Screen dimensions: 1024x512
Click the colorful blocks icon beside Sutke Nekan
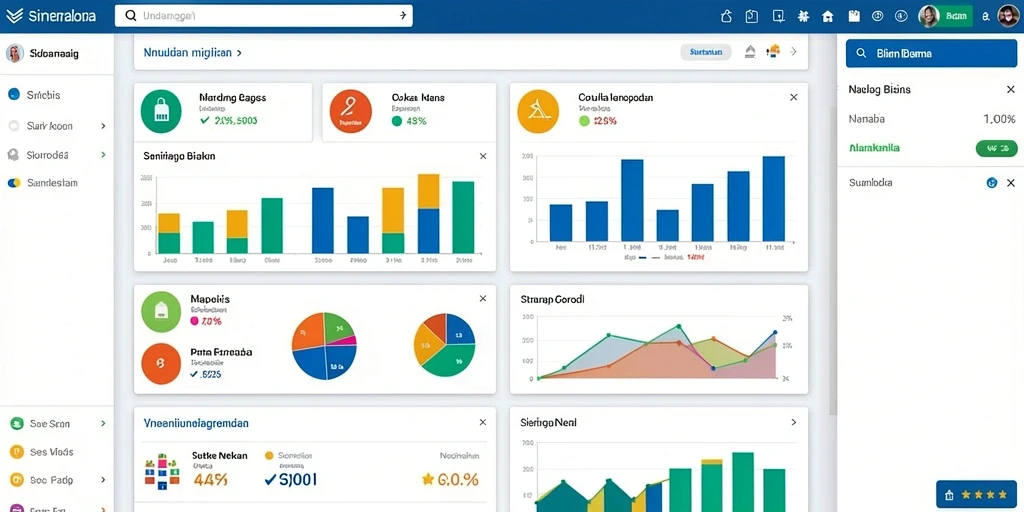[x=162, y=470]
